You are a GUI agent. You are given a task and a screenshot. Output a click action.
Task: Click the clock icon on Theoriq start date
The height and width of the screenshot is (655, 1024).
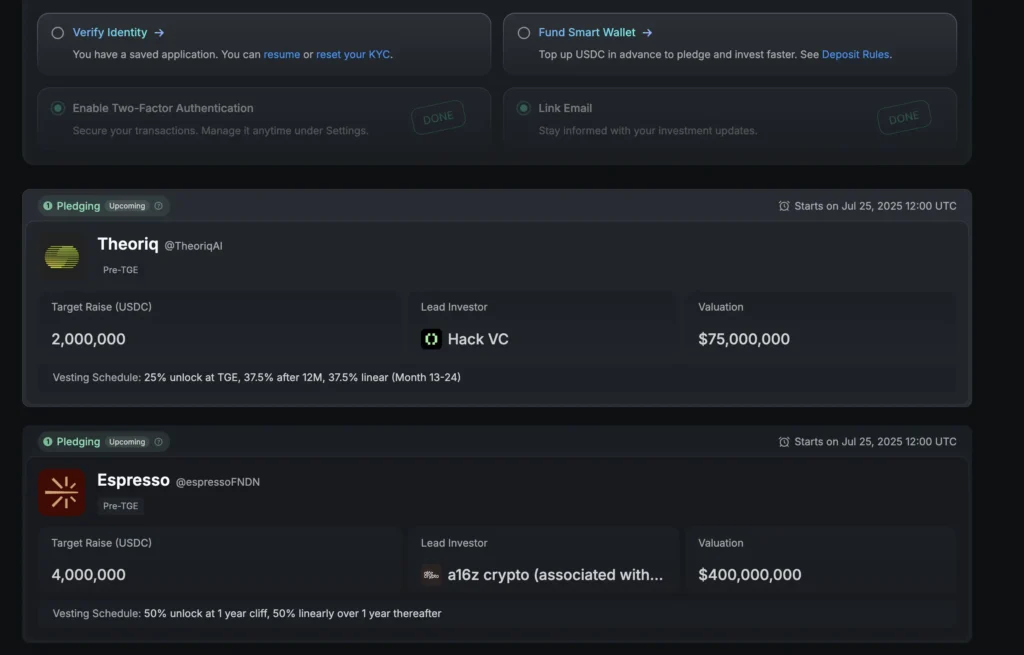click(x=784, y=206)
